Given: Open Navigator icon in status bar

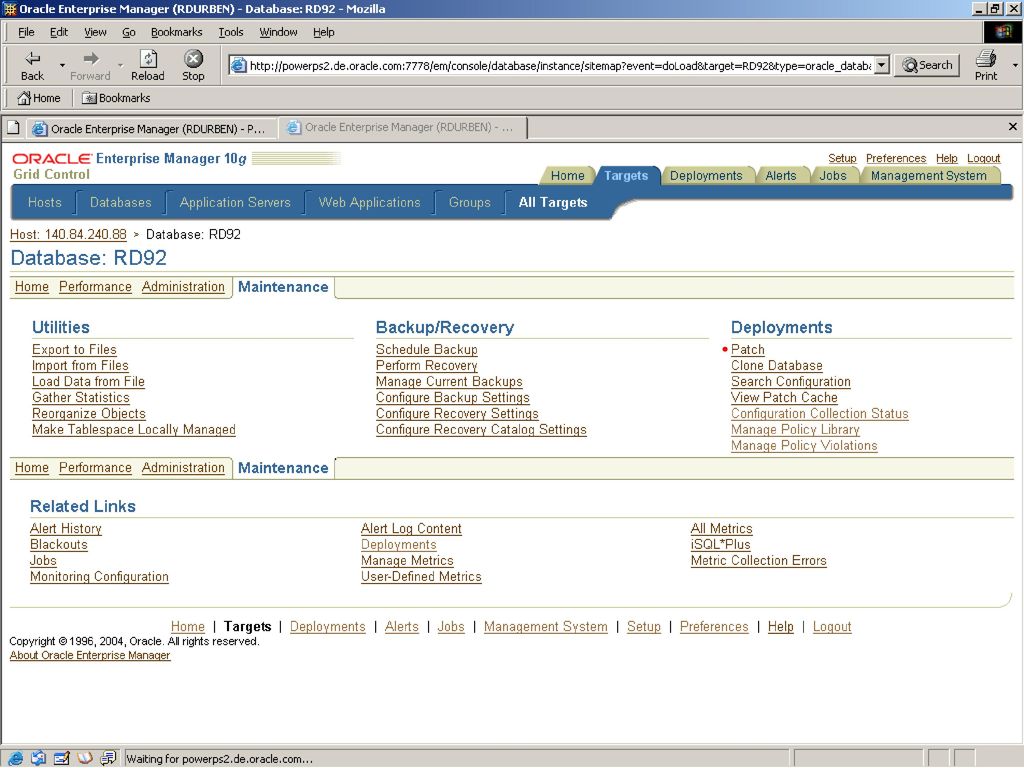Looking at the screenshot, I should coord(16,758).
